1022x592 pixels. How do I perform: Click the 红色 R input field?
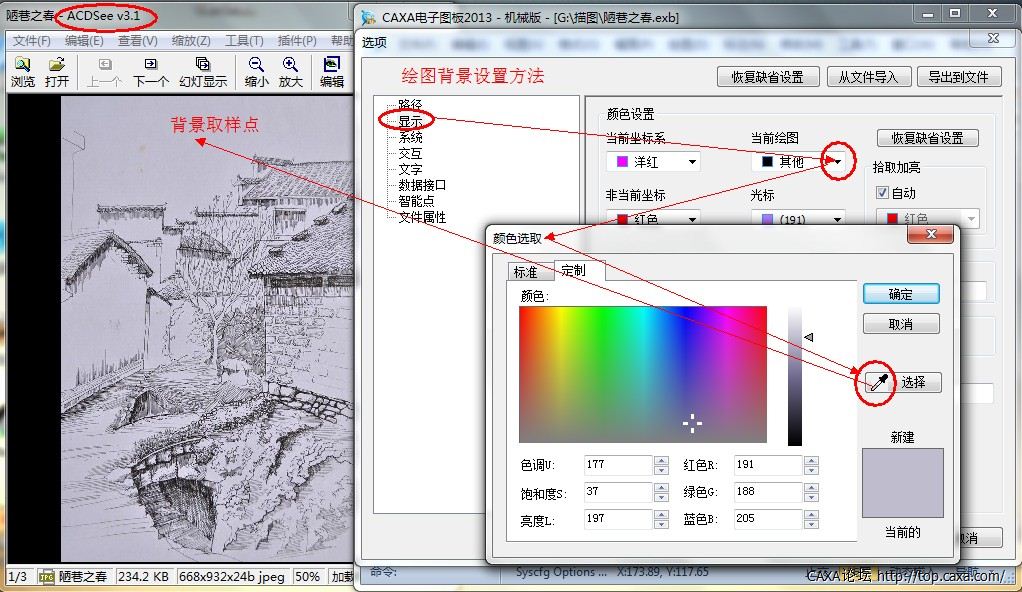(768, 465)
